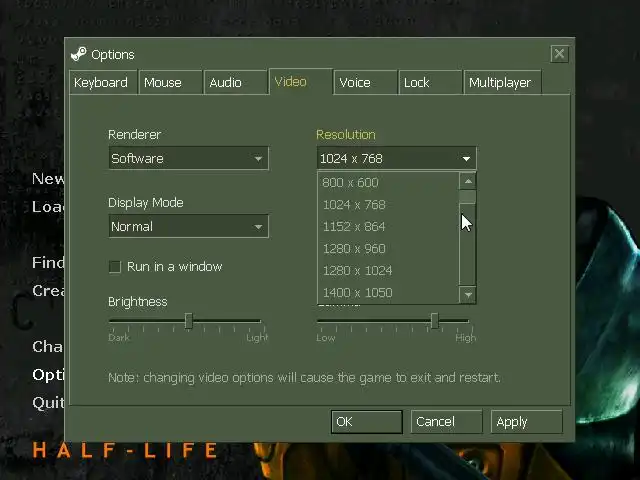Image resolution: width=640 pixels, height=480 pixels.
Task: Click the Cancel button
Action: tap(447, 422)
